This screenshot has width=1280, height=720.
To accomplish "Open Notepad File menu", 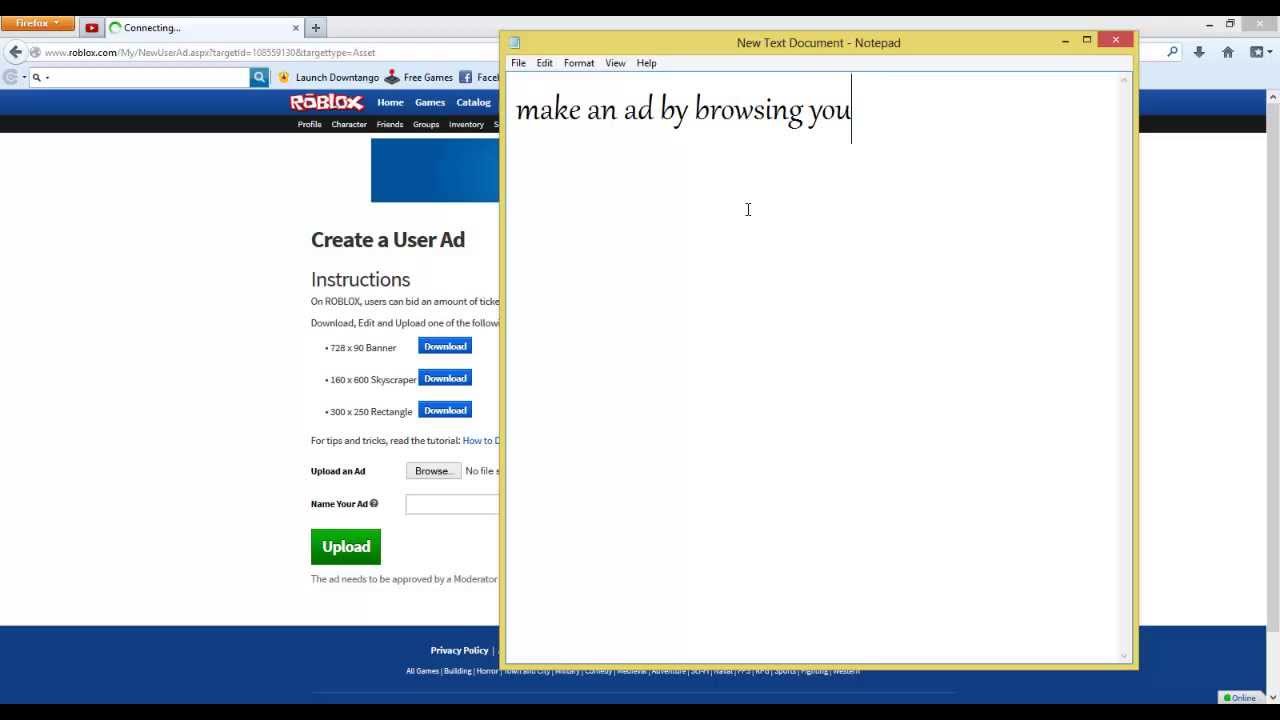I will pyautogui.click(x=518, y=63).
